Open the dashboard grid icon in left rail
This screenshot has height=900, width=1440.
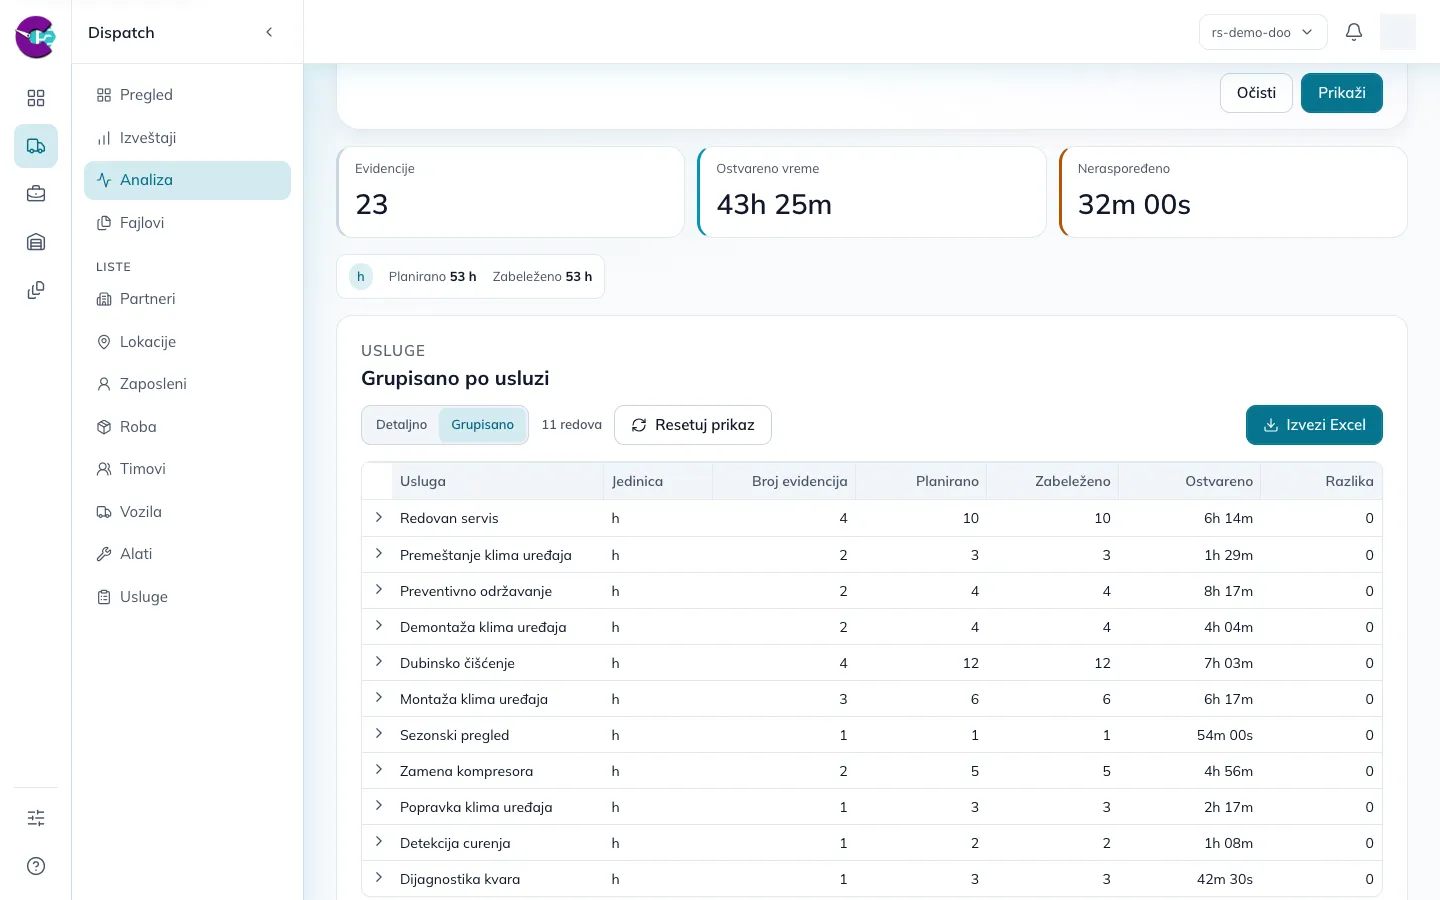[x=36, y=98]
